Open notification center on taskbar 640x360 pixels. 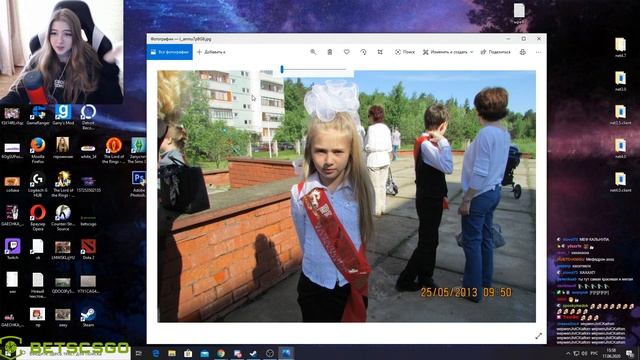(x=630, y=353)
